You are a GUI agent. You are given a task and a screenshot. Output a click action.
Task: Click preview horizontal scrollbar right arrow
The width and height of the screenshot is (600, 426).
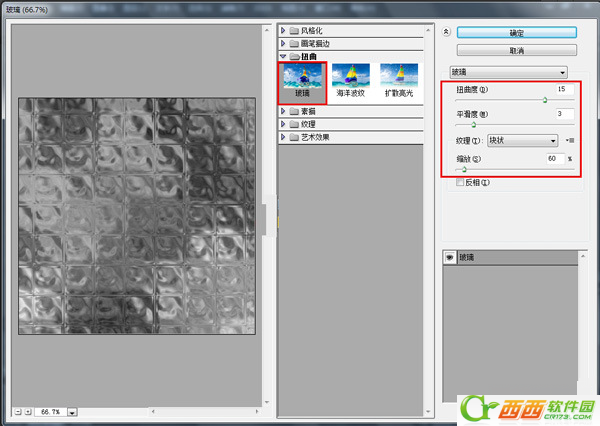tap(257, 411)
